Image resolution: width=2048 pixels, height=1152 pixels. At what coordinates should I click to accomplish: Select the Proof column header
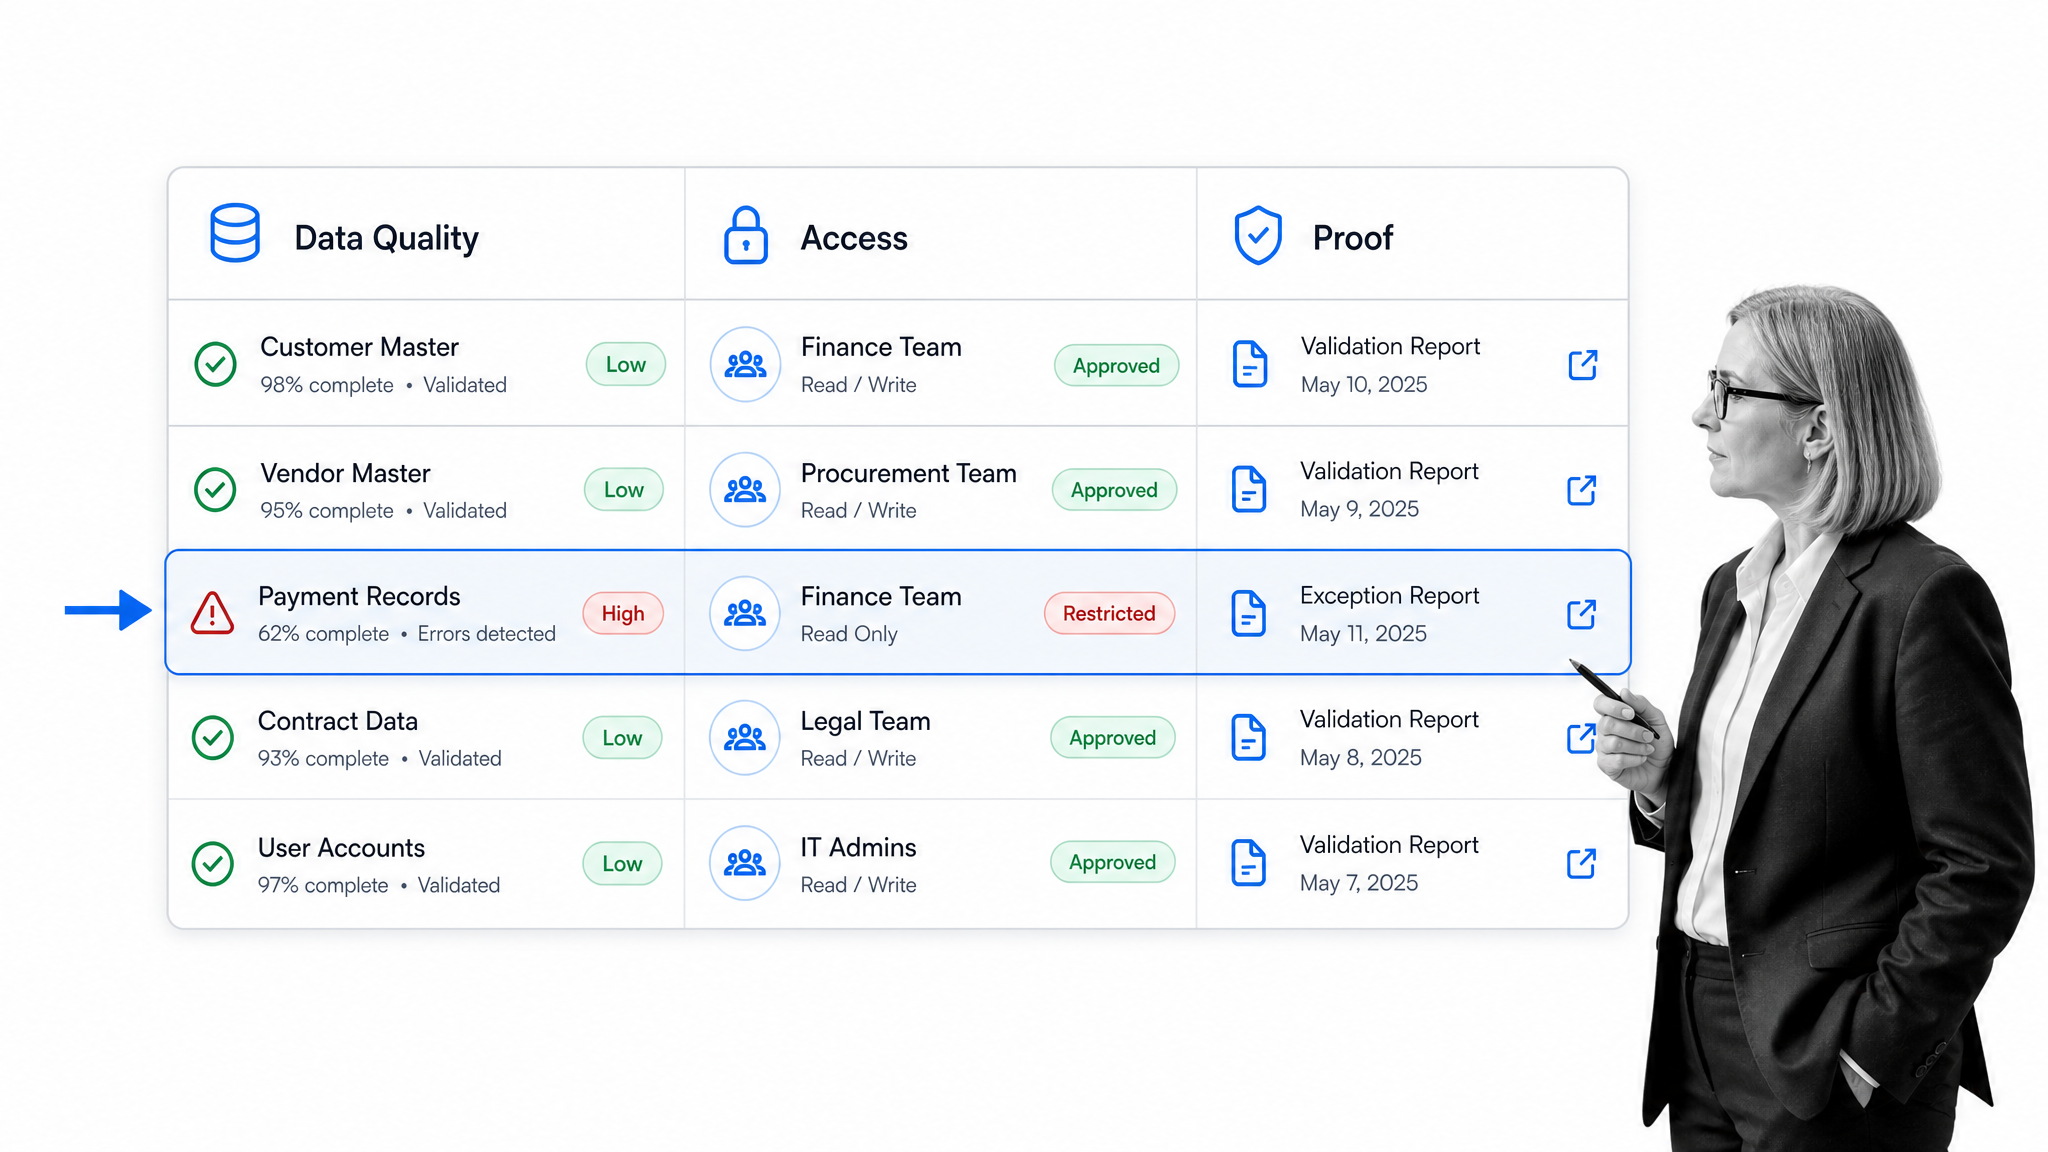coord(1352,238)
